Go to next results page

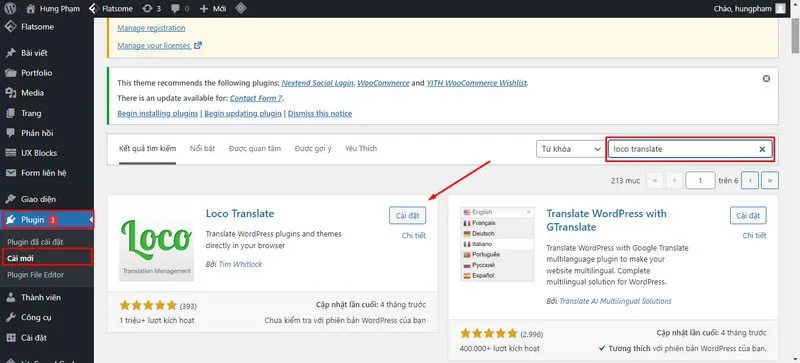[x=749, y=180]
